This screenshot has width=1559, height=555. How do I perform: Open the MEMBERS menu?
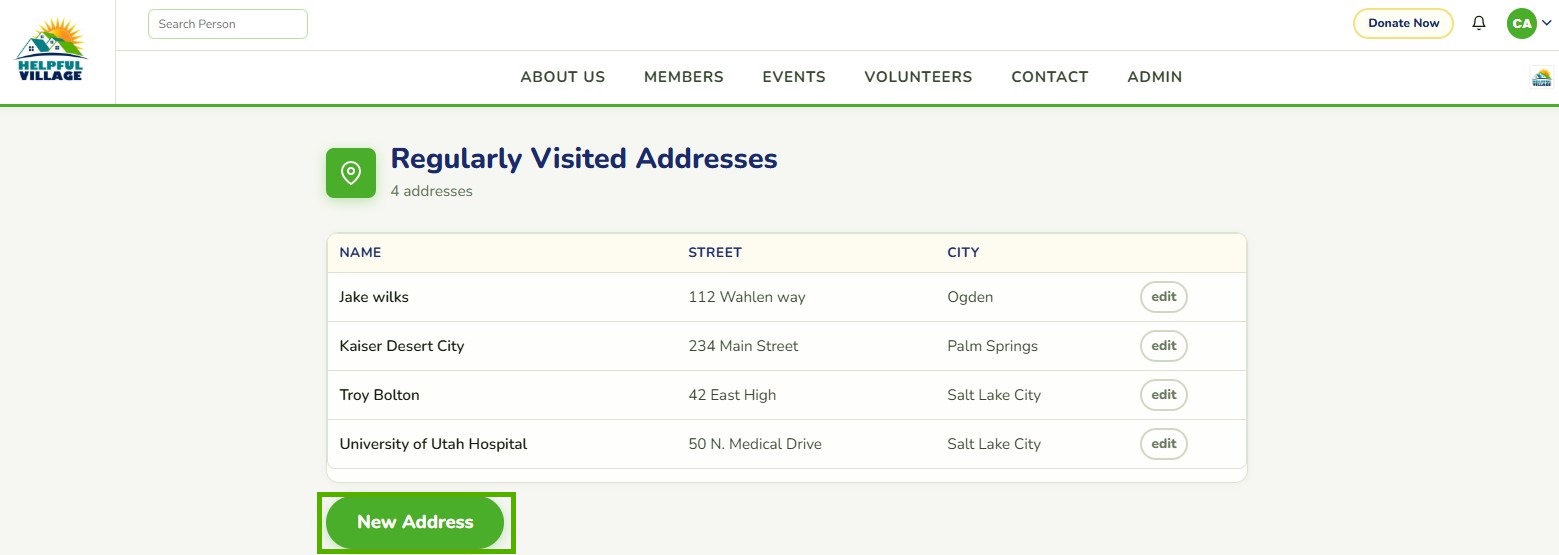[684, 77]
